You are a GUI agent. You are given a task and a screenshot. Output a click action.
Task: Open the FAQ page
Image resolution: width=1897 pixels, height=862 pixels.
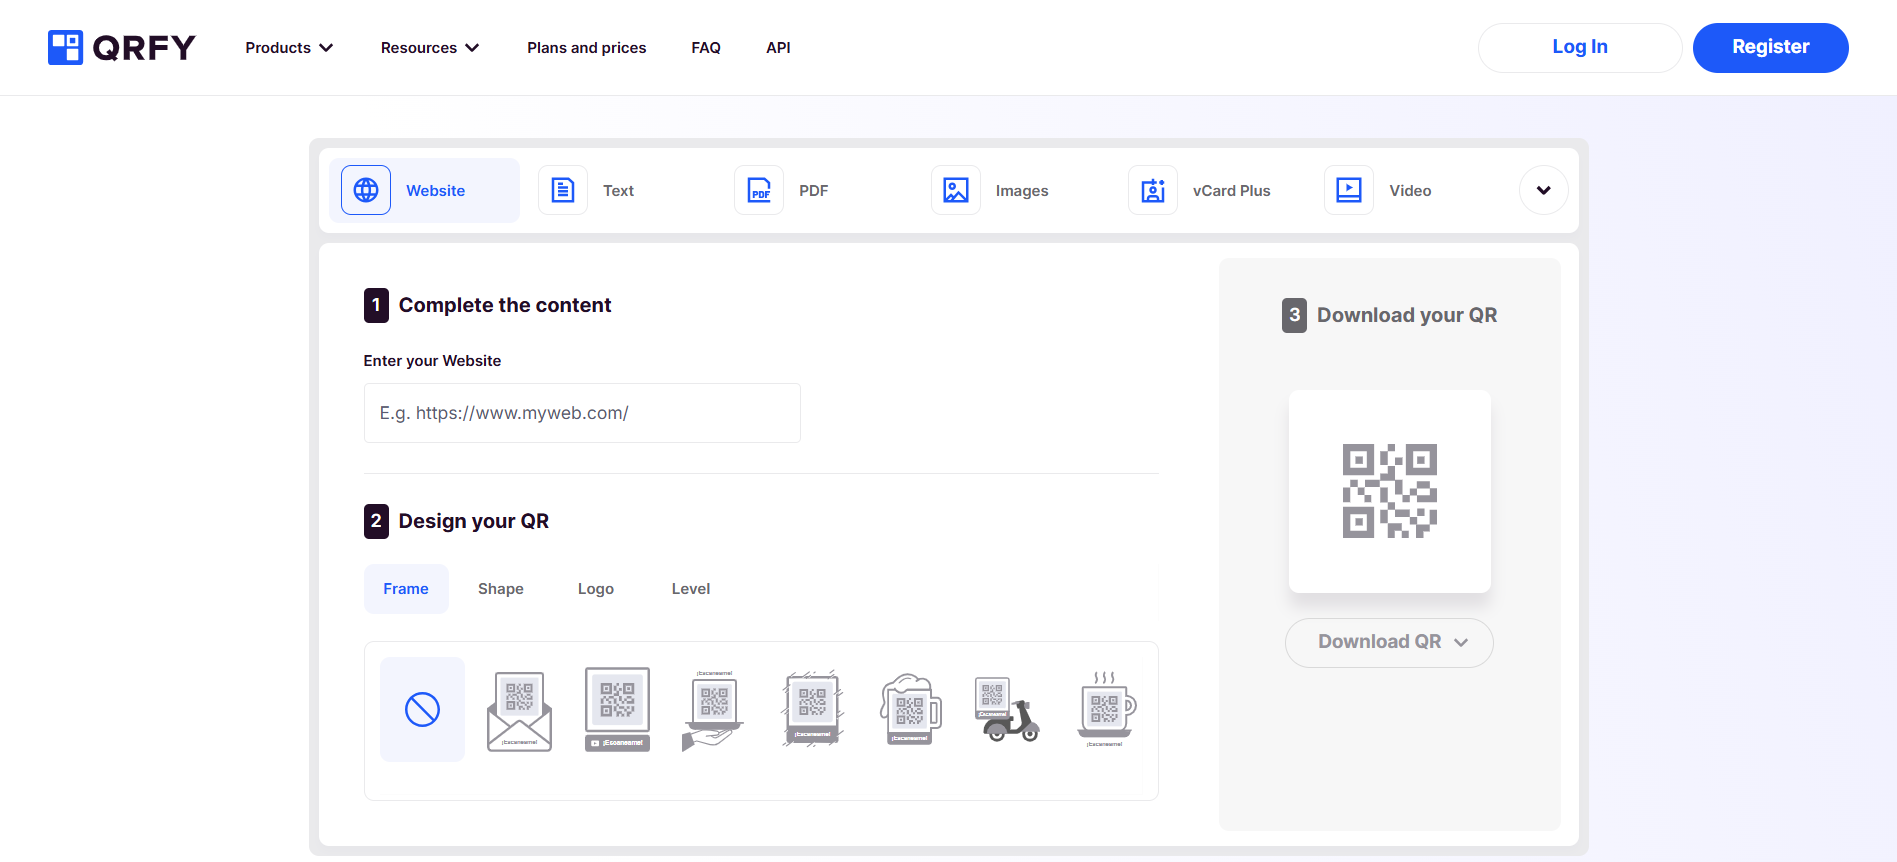click(706, 47)
